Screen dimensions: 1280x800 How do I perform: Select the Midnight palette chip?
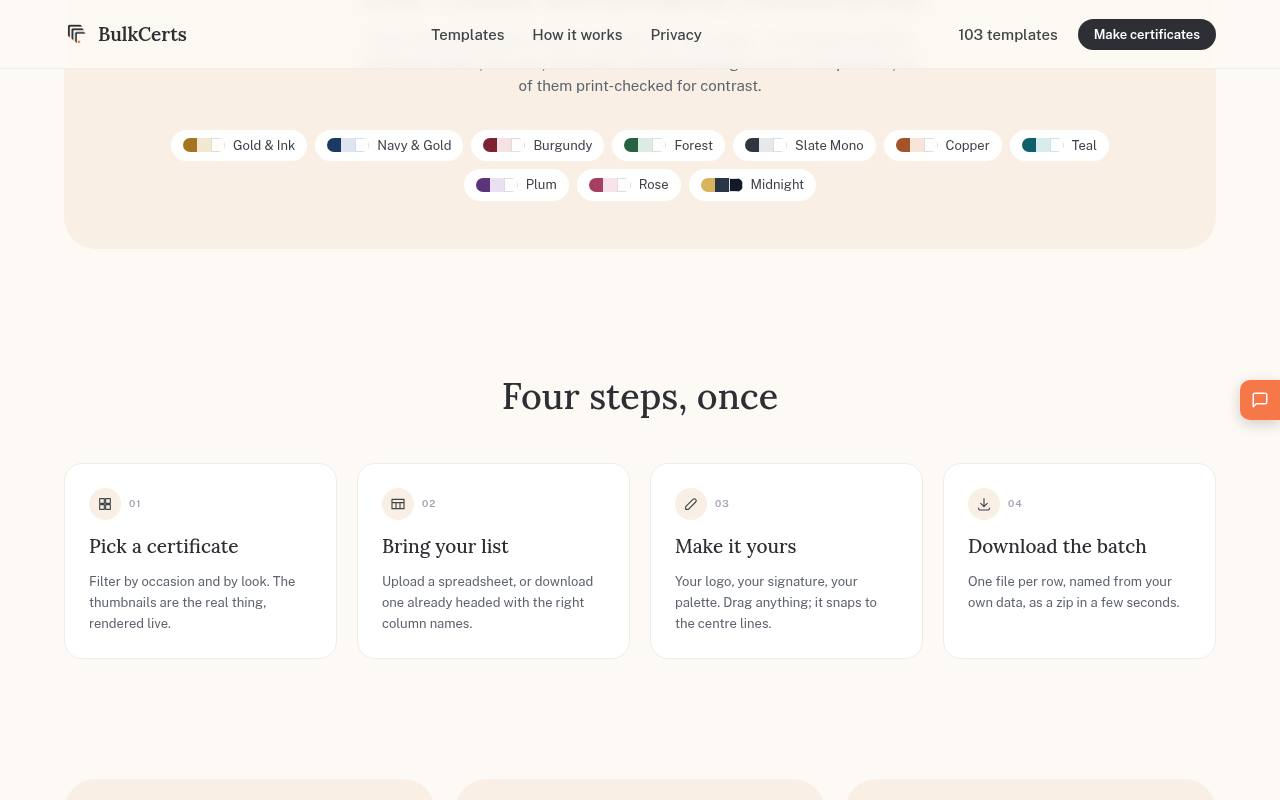tap(752, 184)
